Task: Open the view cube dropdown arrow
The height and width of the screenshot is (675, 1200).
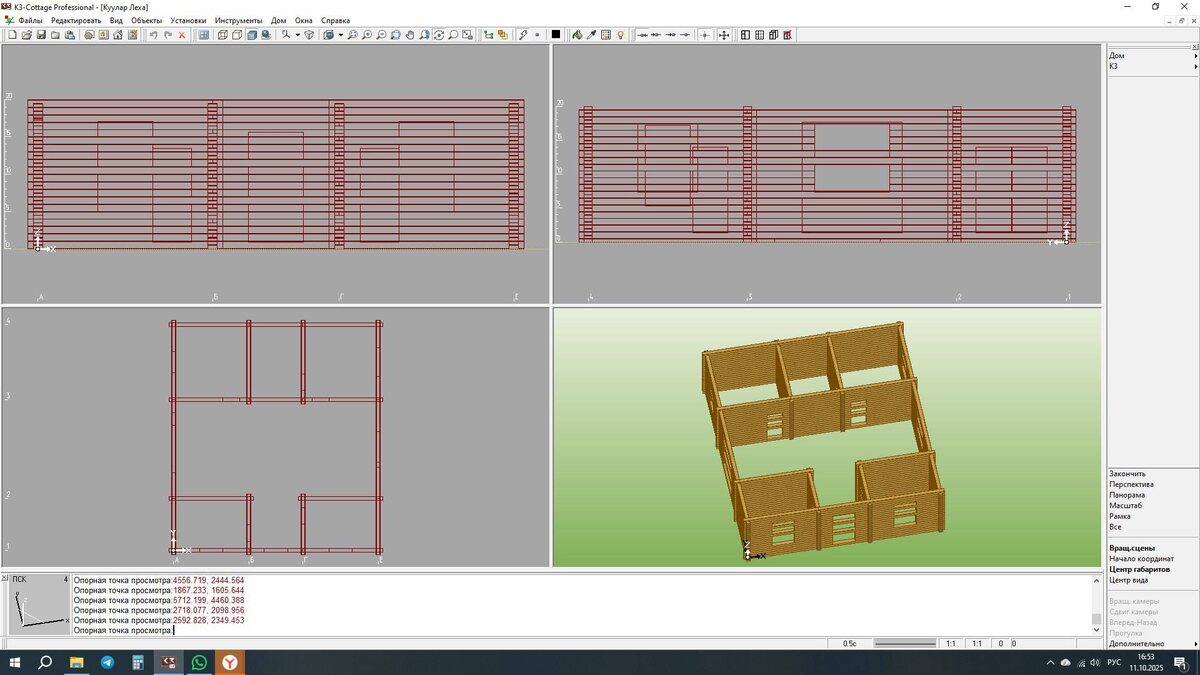Action: tap(340, 34)
